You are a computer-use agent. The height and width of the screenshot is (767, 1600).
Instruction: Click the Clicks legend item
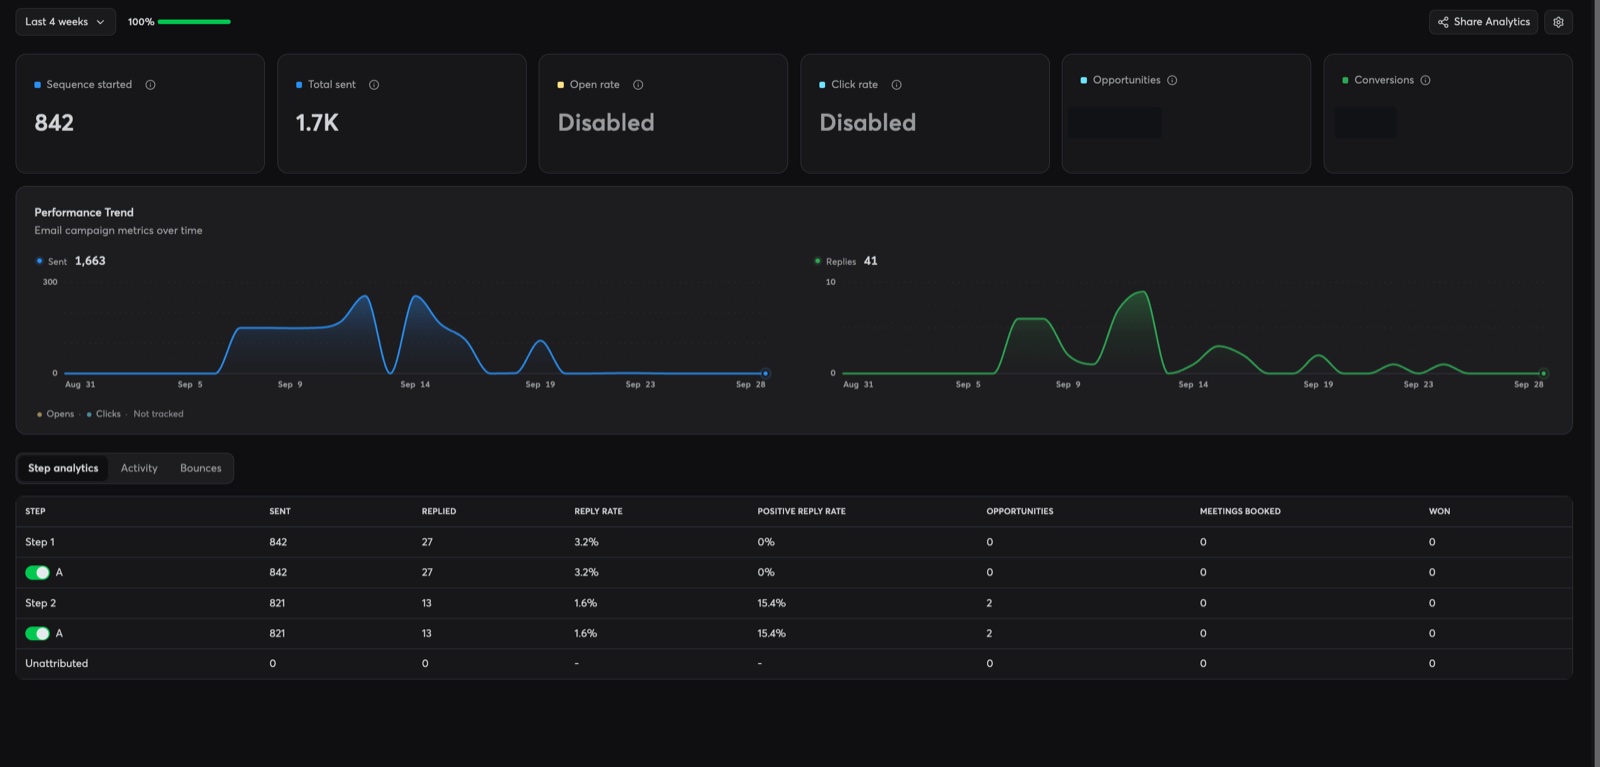point(104,414)
